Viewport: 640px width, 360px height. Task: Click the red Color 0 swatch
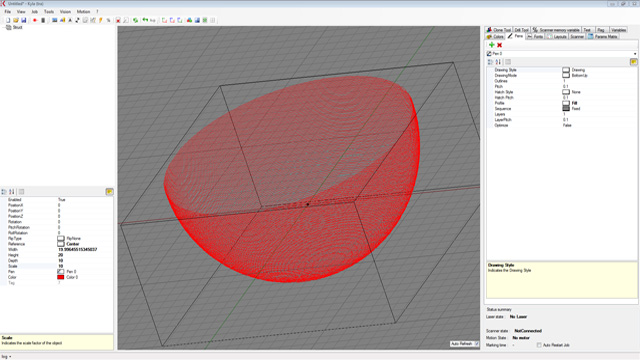coord(60,277)
